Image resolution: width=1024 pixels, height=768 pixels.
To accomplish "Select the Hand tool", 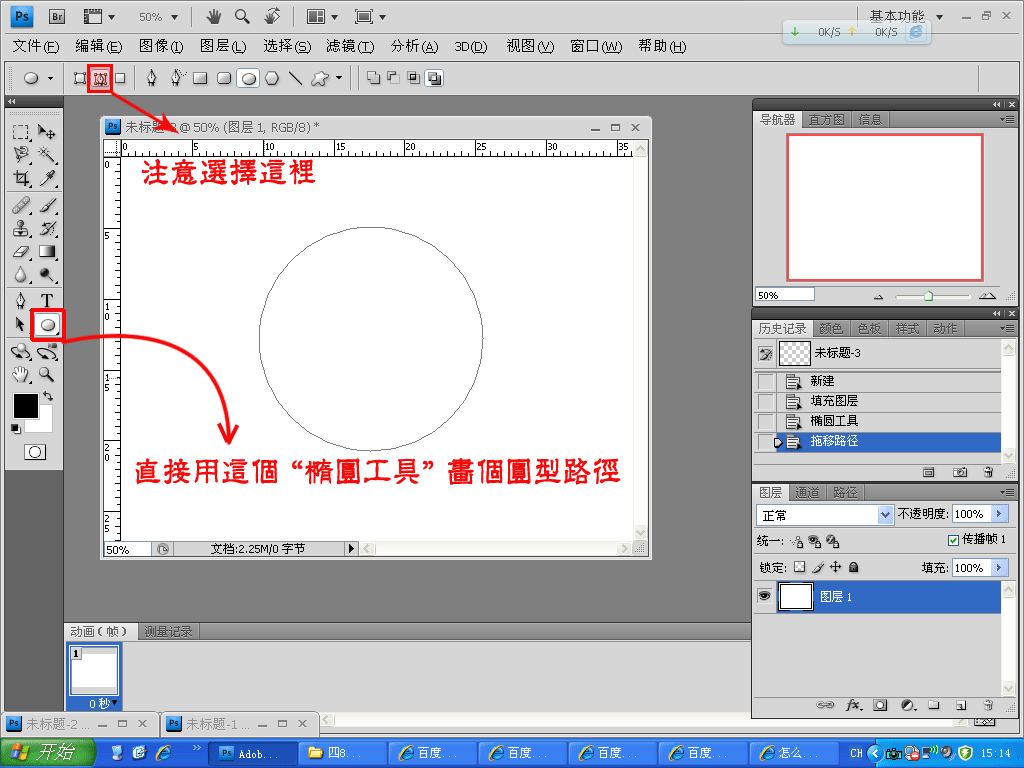I will [21, 374].
